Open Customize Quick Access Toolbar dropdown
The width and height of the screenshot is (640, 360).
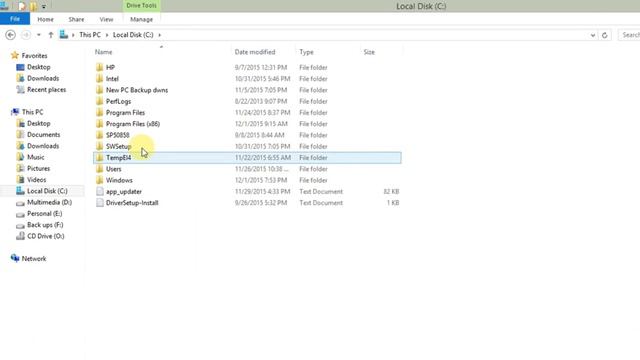point(44,7)
